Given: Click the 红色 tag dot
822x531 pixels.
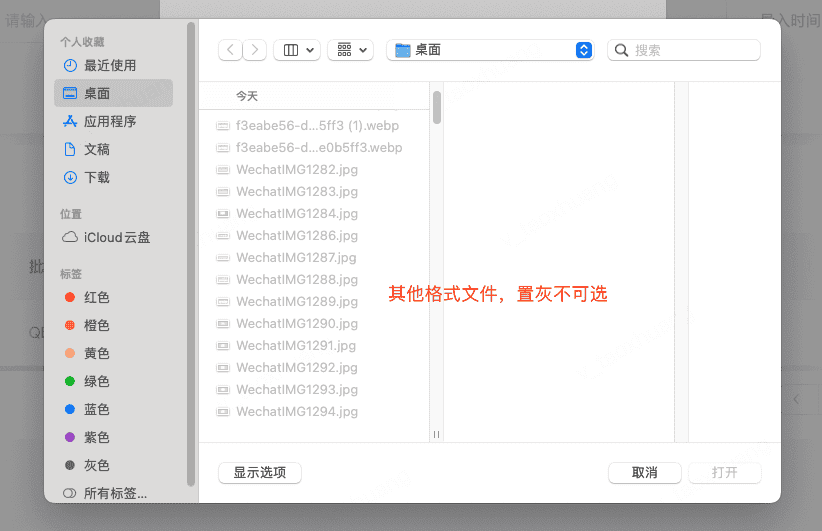Looking at the screenshot, I should [x=70, y=297].
